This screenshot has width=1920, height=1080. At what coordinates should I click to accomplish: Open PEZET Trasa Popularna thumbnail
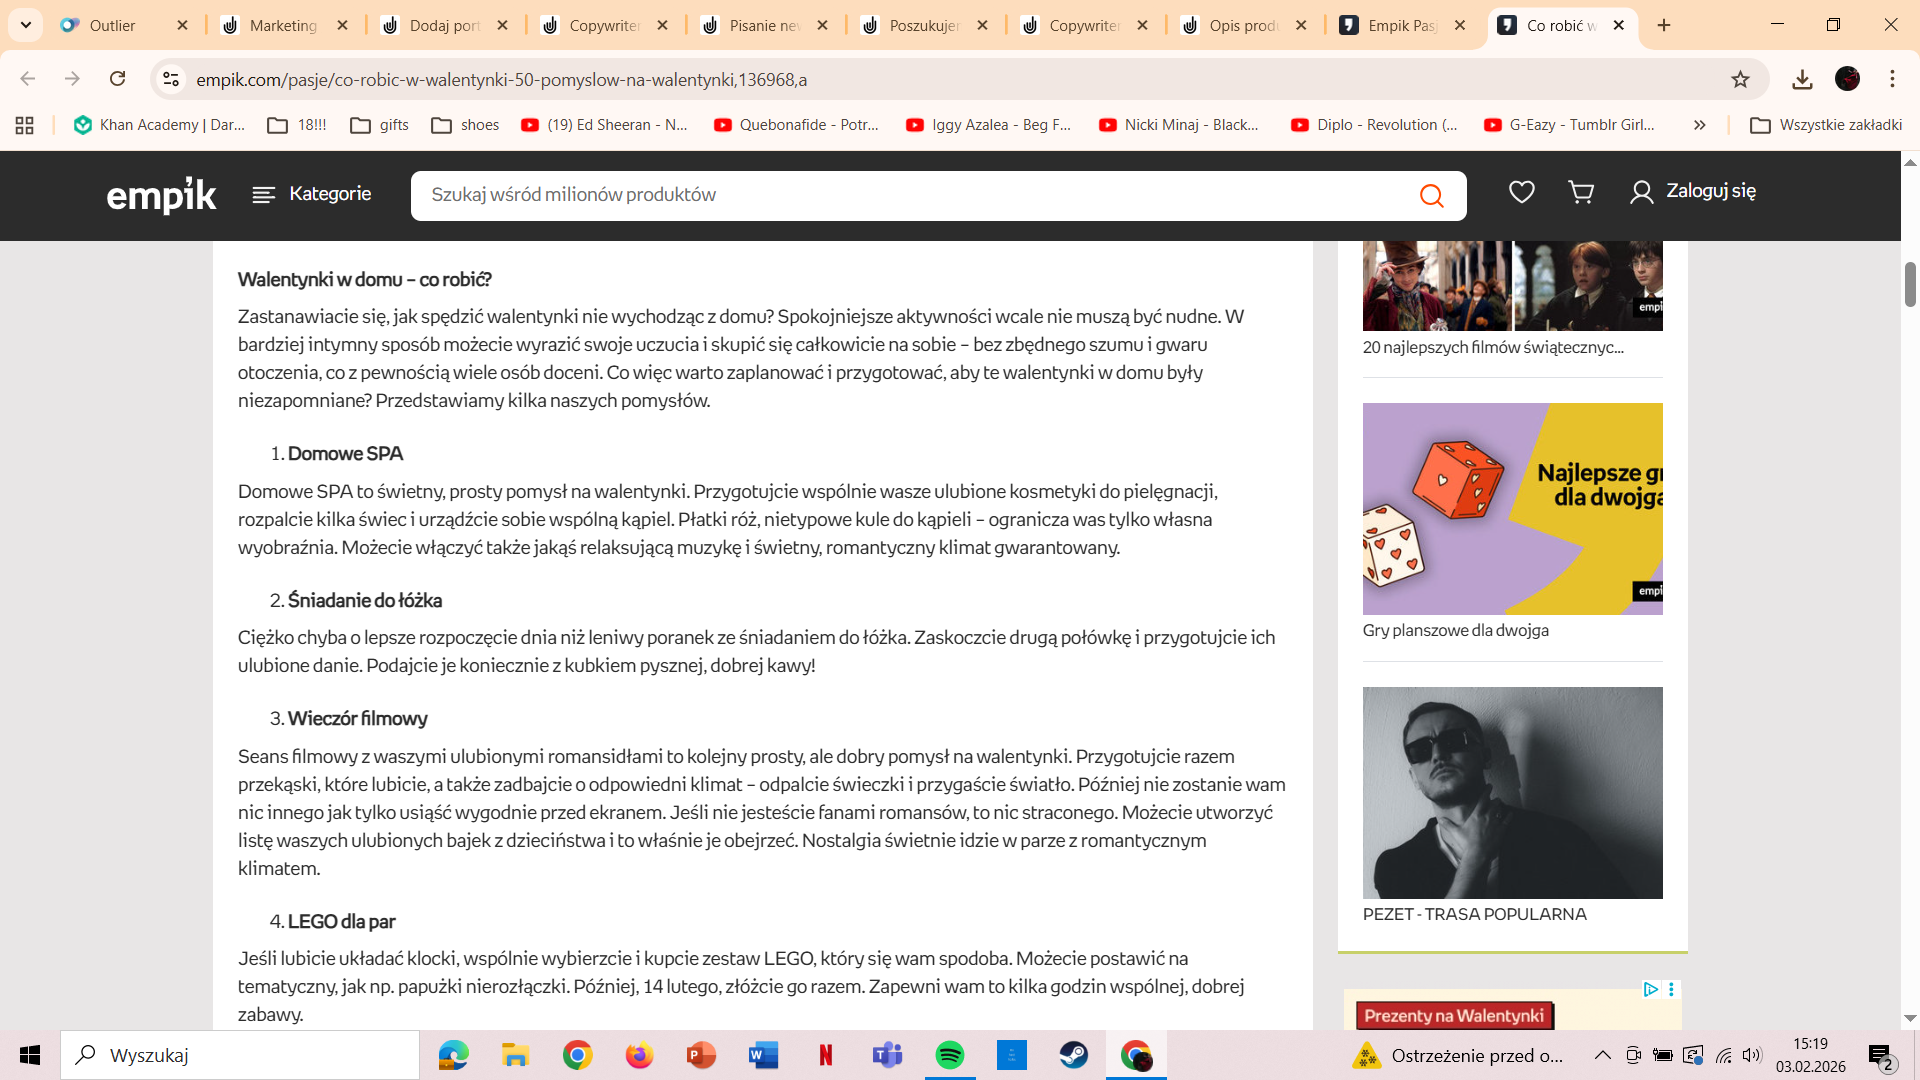(1512, 792)
